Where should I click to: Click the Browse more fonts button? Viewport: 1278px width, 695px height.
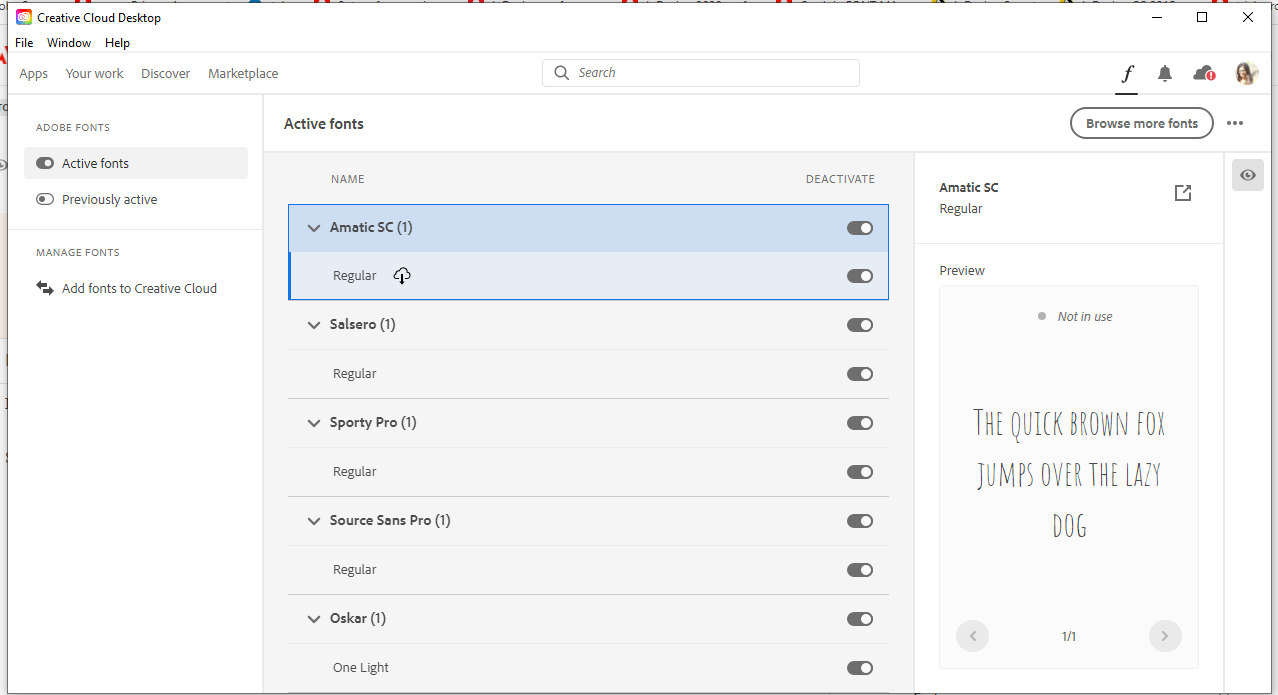point(1141,123)
